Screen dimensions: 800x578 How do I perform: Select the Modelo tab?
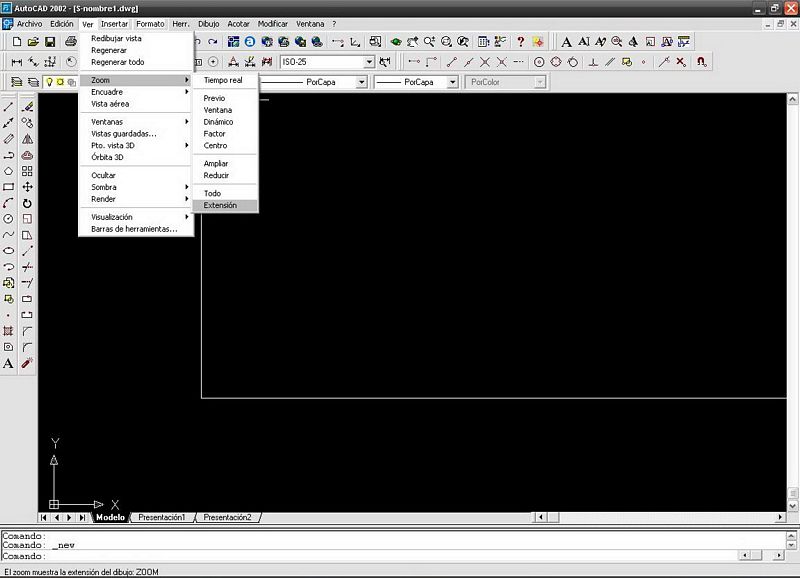(110, 517)
